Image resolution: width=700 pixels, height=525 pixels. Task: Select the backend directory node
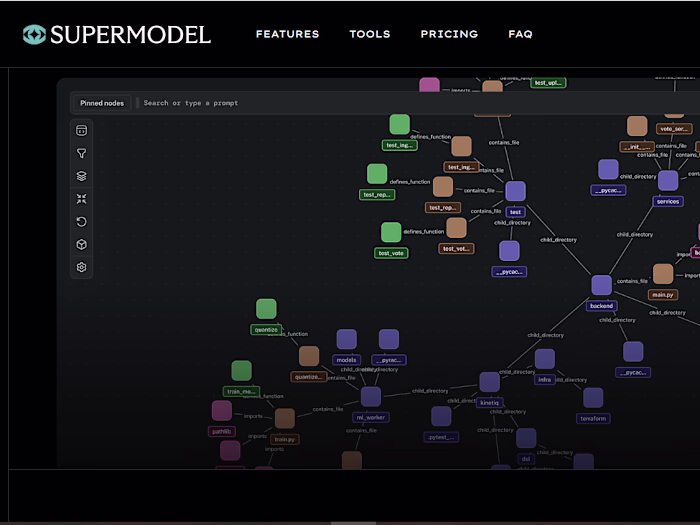601,285
